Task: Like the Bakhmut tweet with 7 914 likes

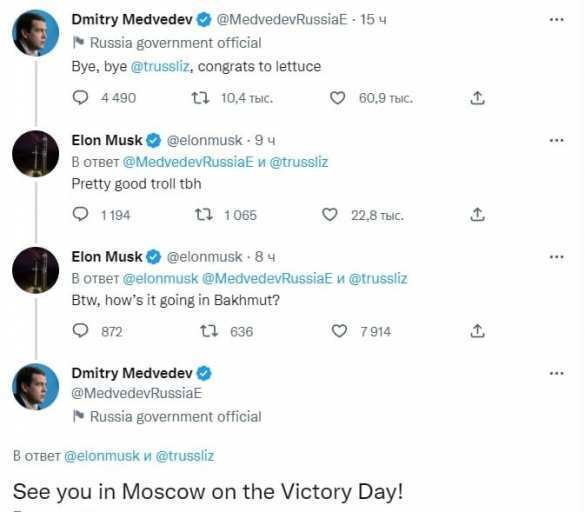Action: click(339, 331)
